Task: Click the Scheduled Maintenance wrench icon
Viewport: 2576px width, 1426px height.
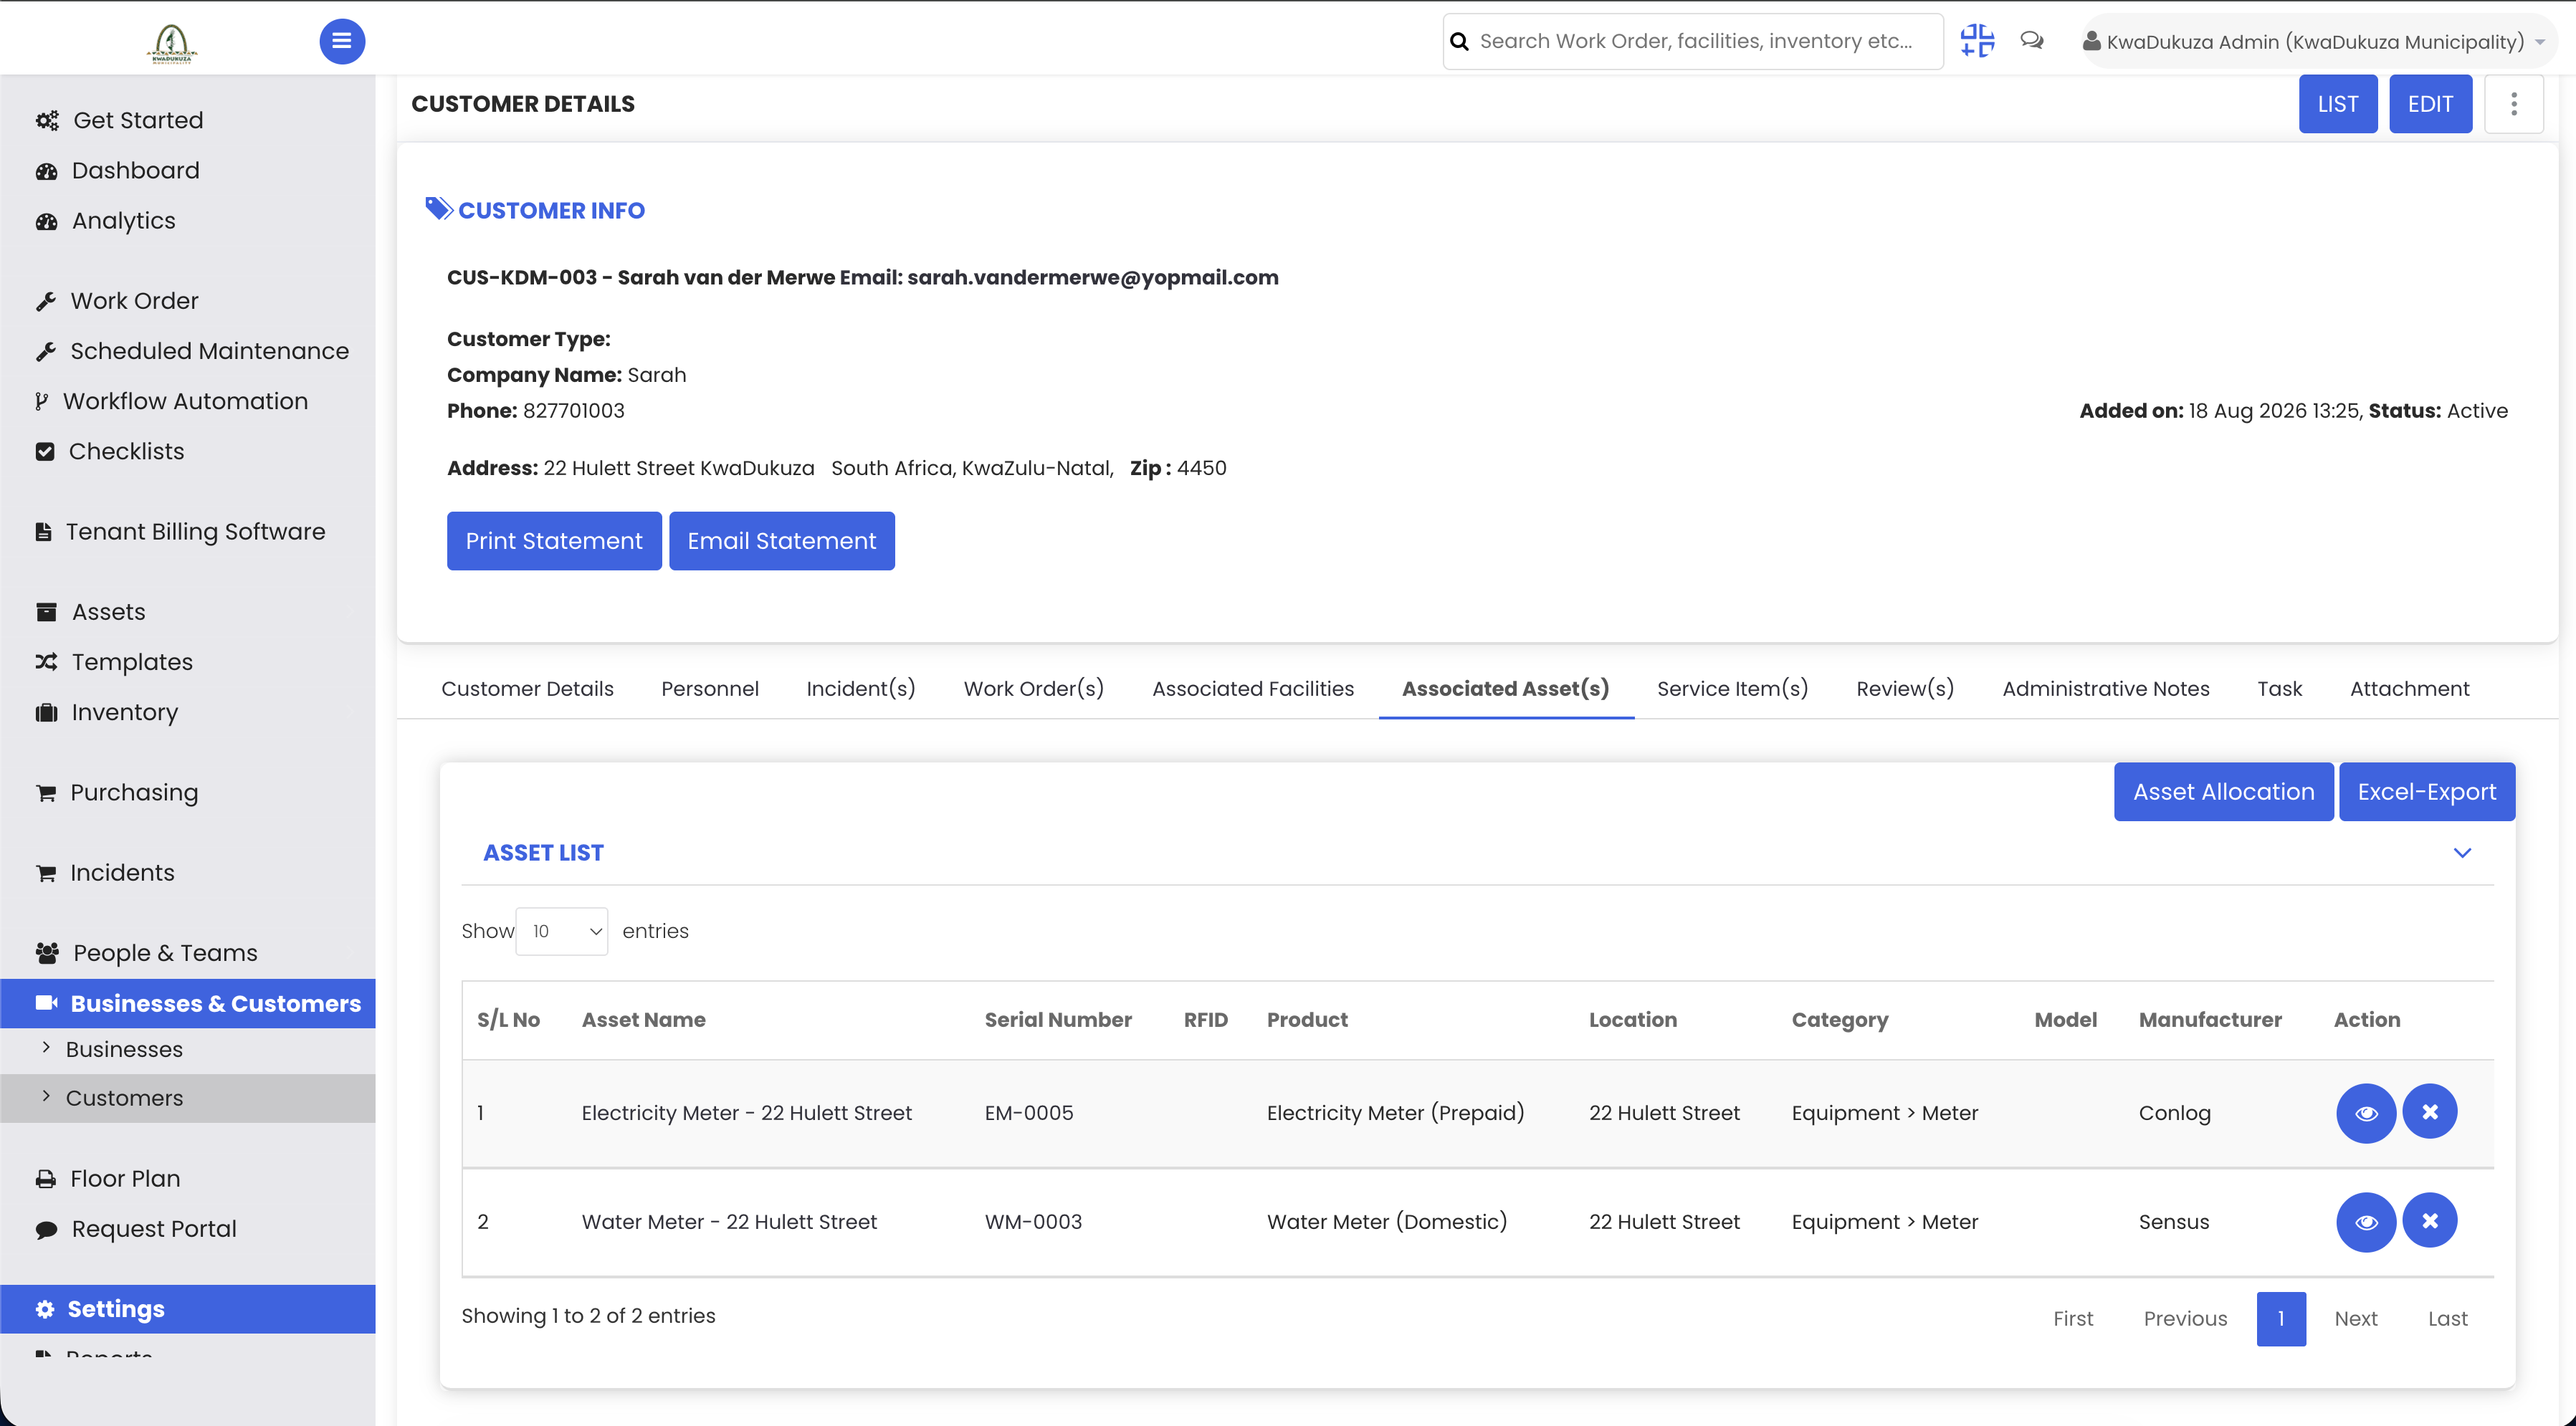Action: tap(46, 351)
